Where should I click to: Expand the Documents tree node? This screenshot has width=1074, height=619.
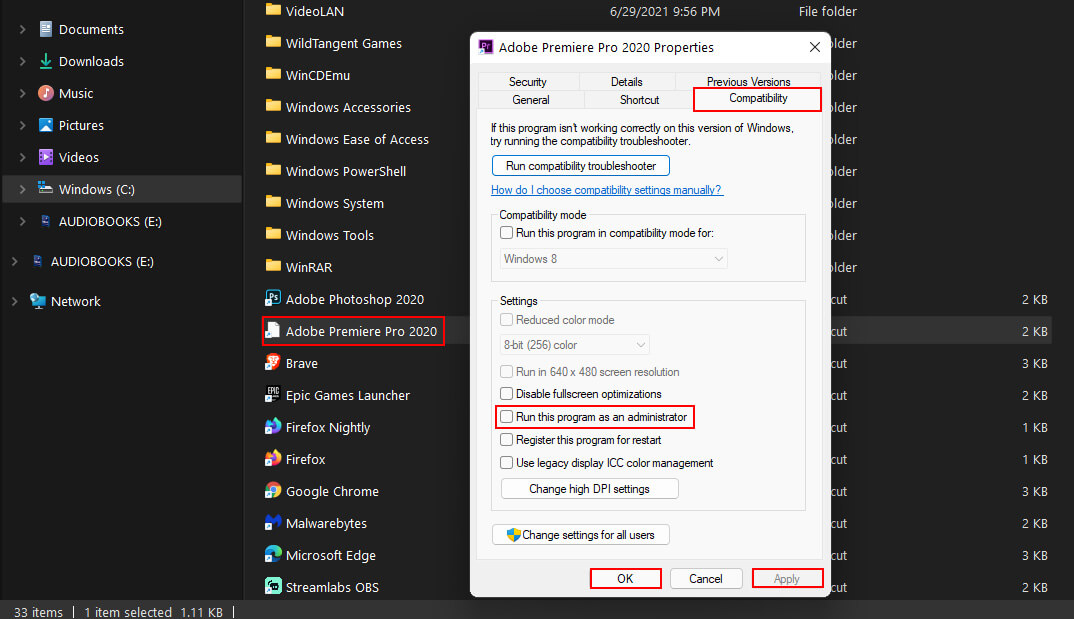(22, 29)
